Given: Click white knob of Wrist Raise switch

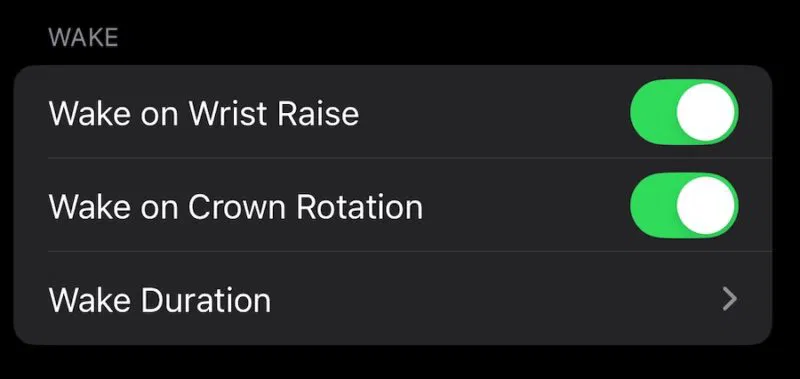Looking at the screenshot, I should [x=706, y=112].
